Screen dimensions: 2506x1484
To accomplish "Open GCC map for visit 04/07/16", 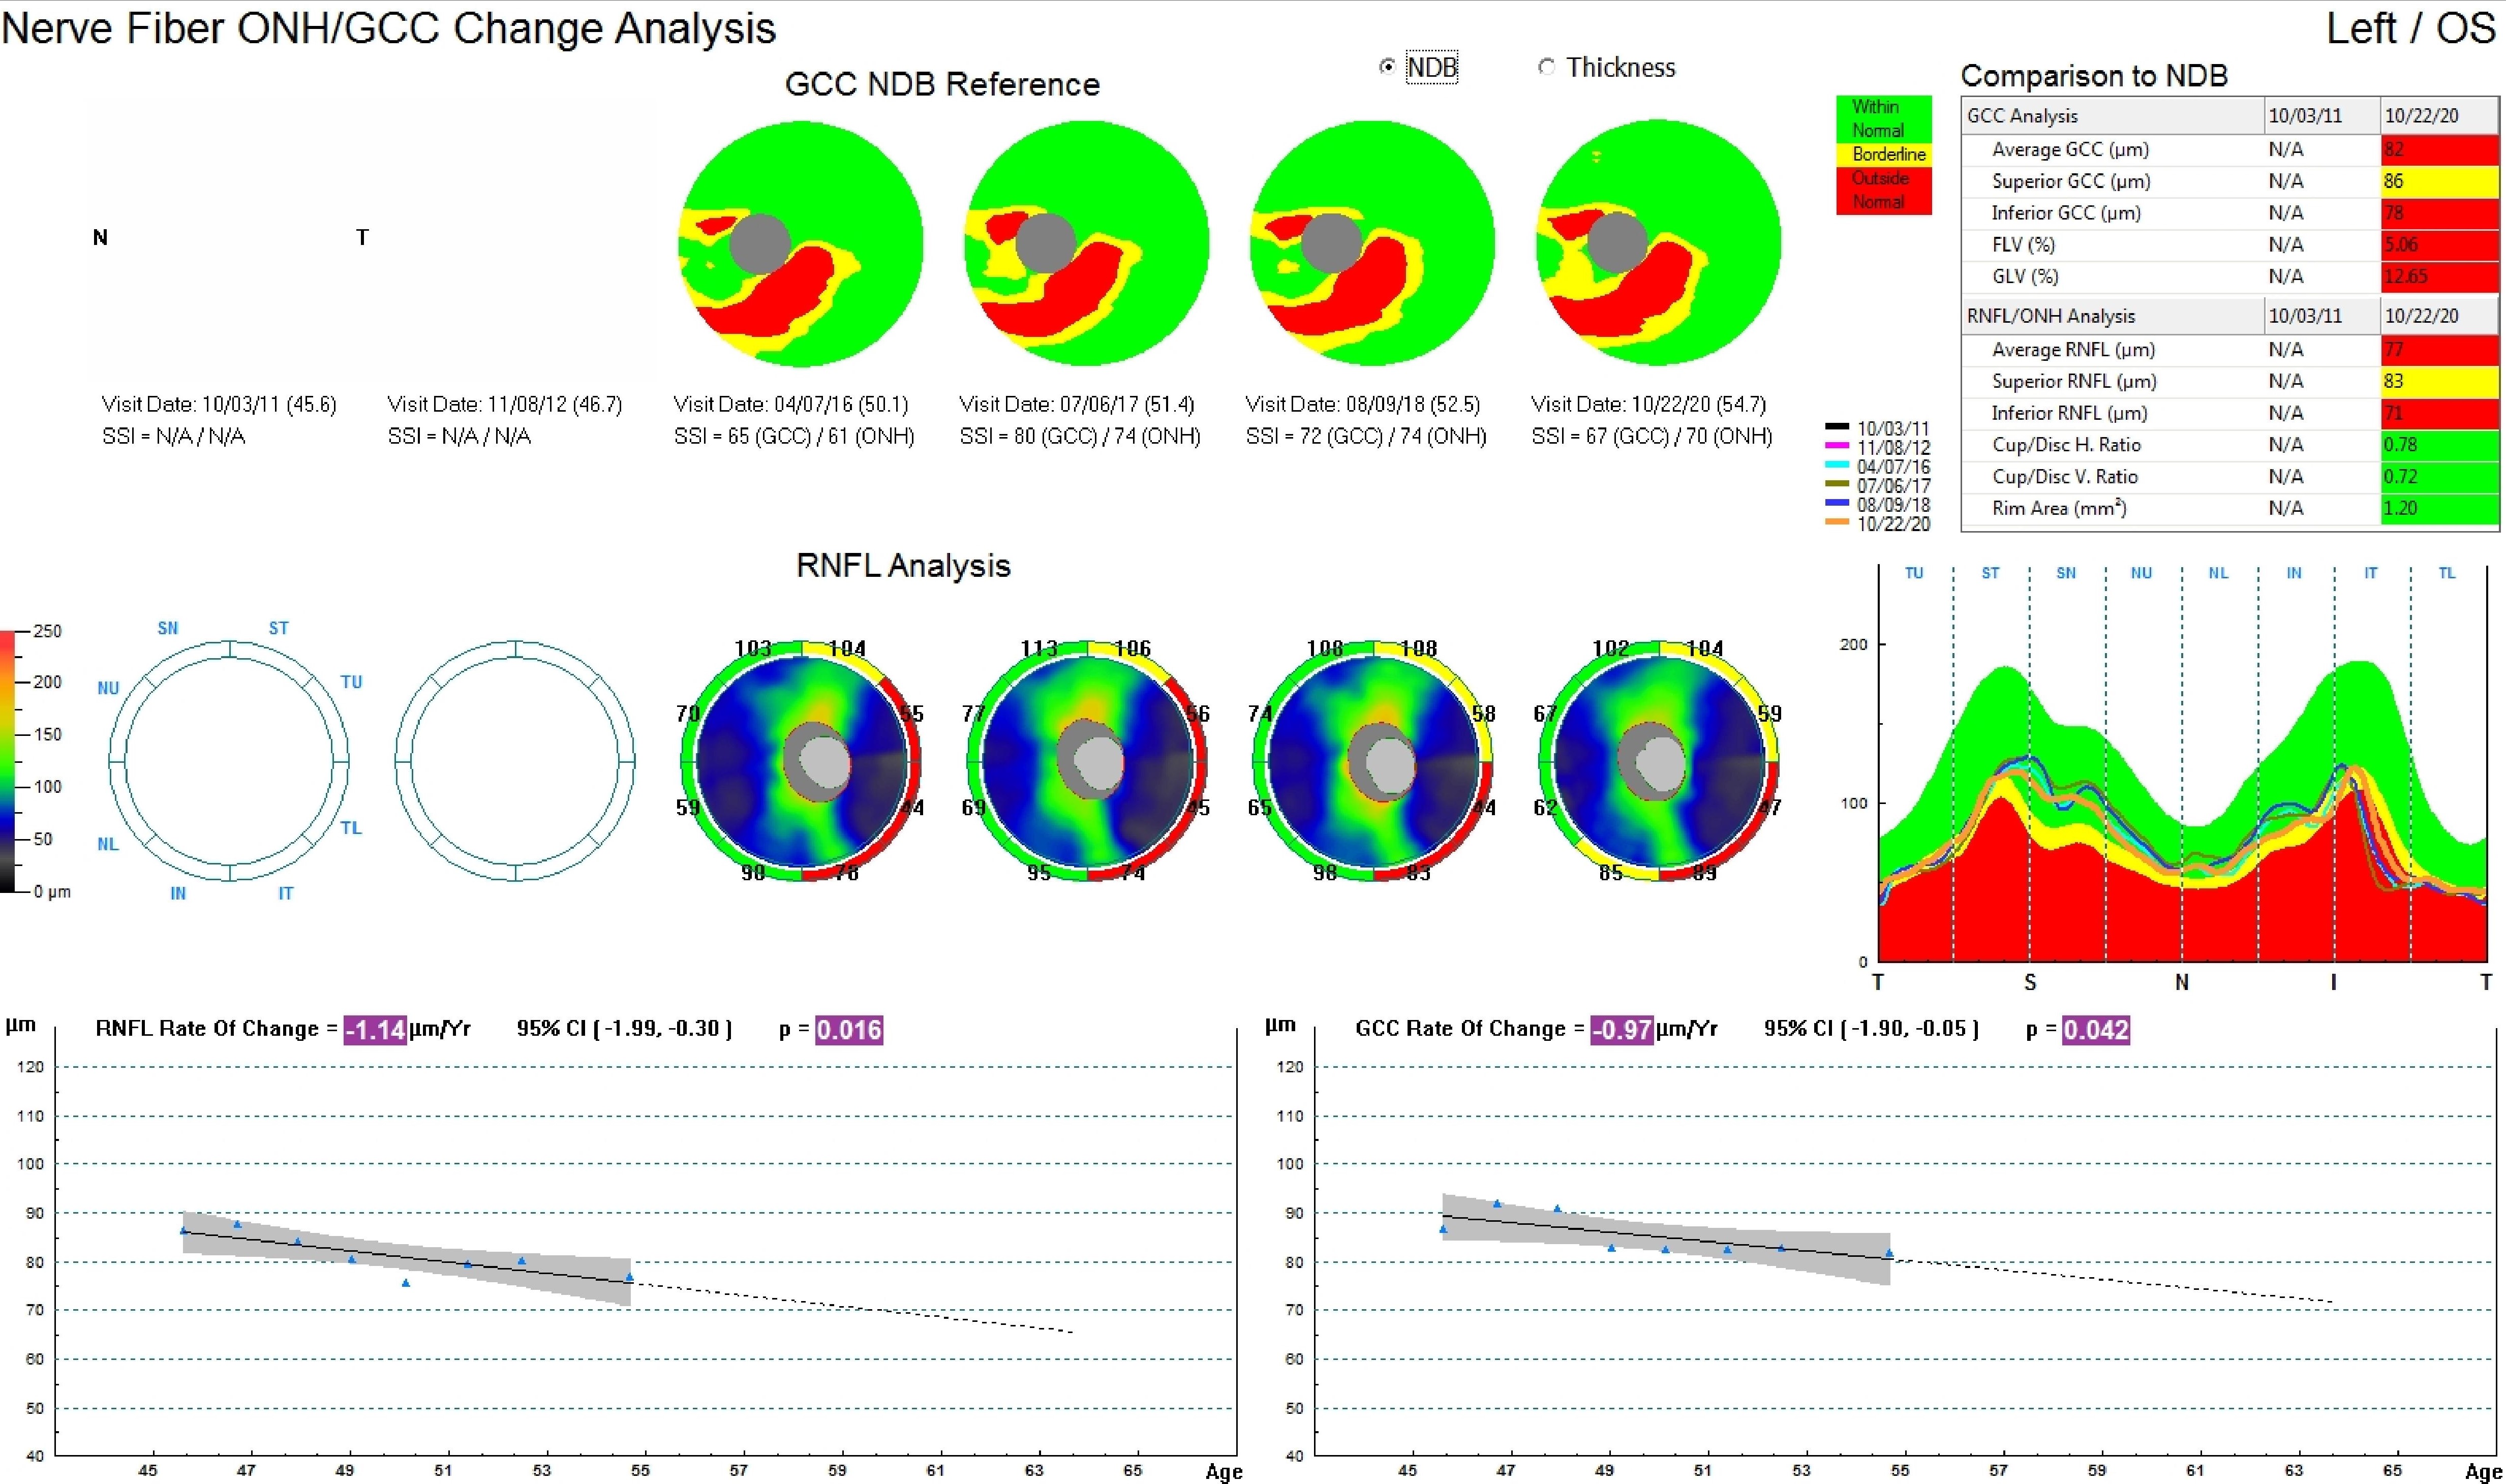I will point(801,243).
